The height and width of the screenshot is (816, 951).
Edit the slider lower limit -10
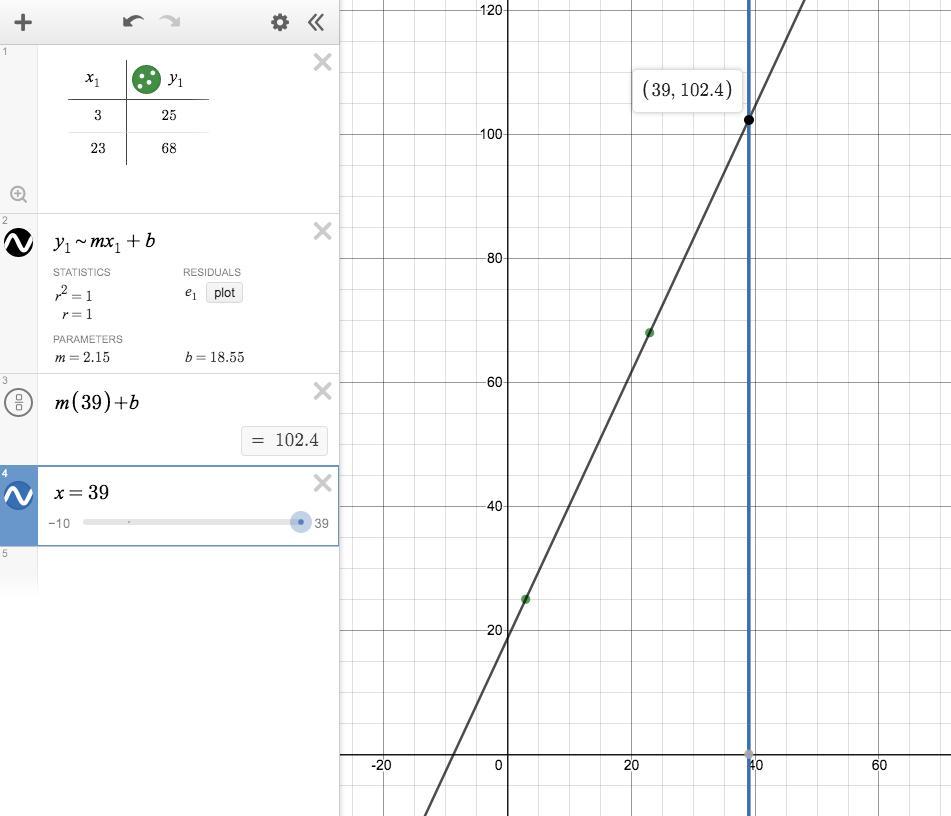click(x=59, y=523)
